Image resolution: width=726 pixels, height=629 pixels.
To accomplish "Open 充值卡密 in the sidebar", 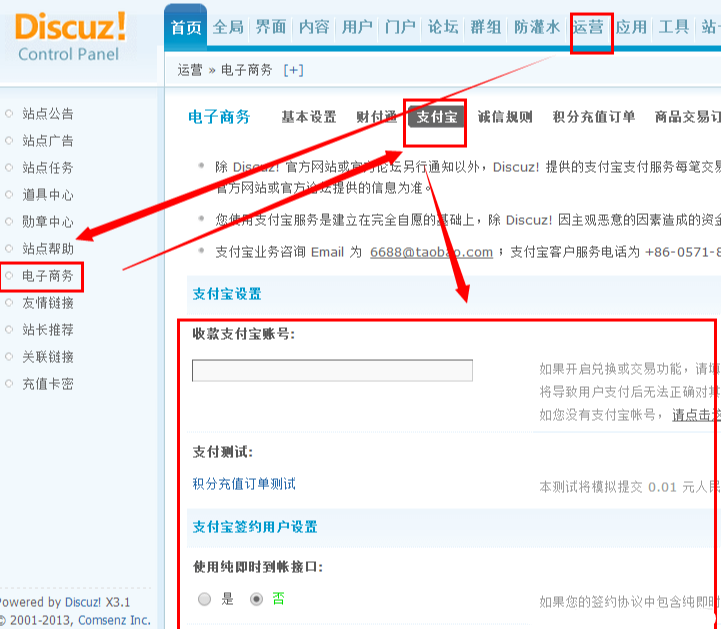I will click(x=48, y=384).
